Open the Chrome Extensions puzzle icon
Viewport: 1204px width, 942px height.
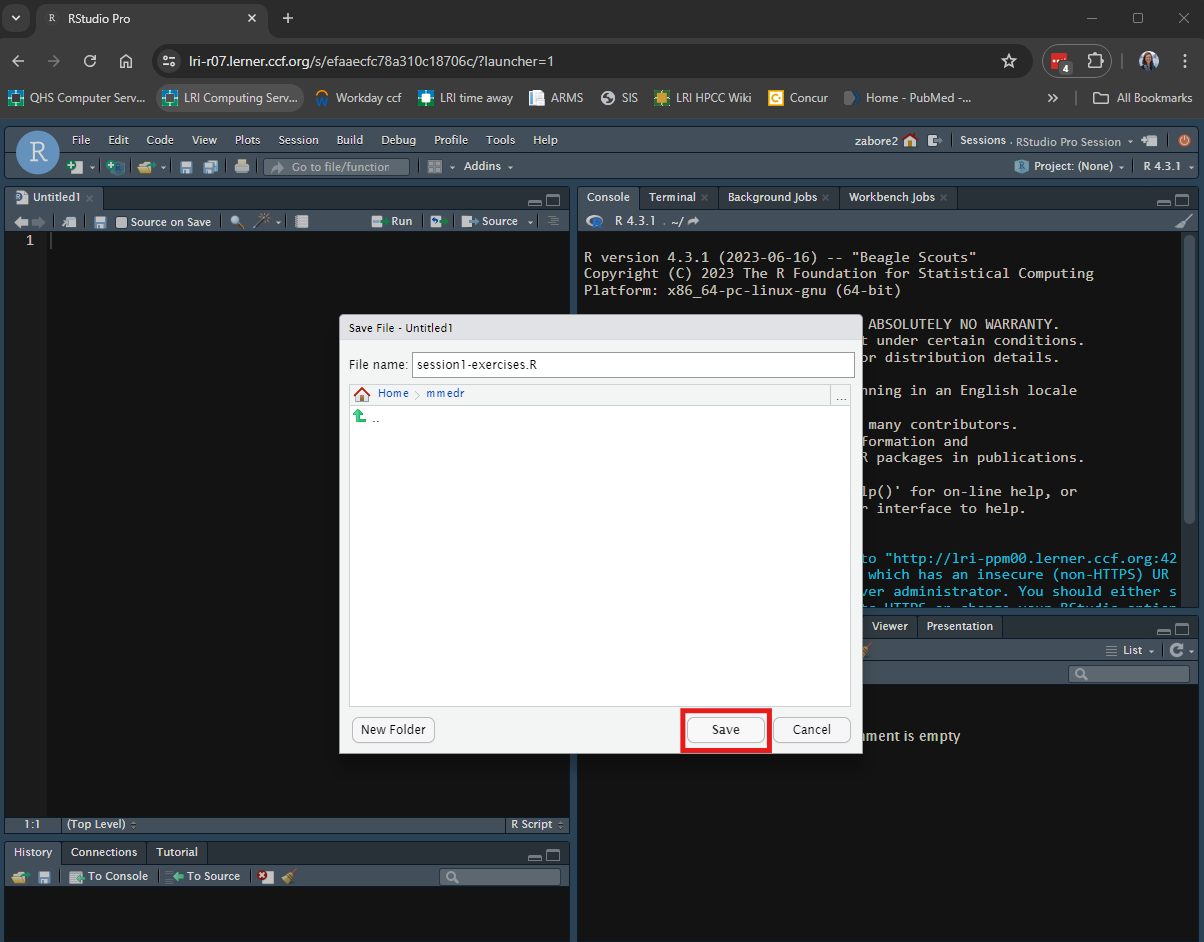1095,61
